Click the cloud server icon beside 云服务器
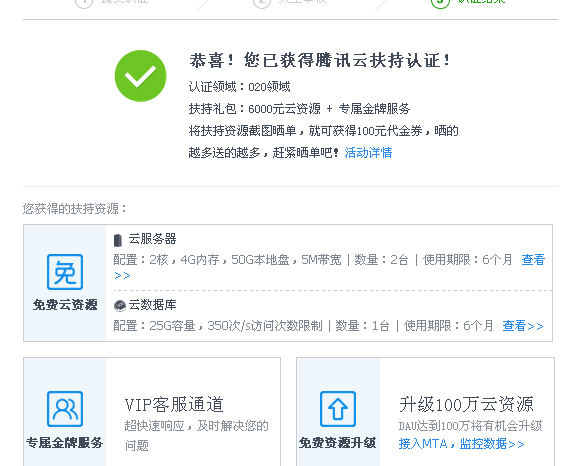 [118, 240]
